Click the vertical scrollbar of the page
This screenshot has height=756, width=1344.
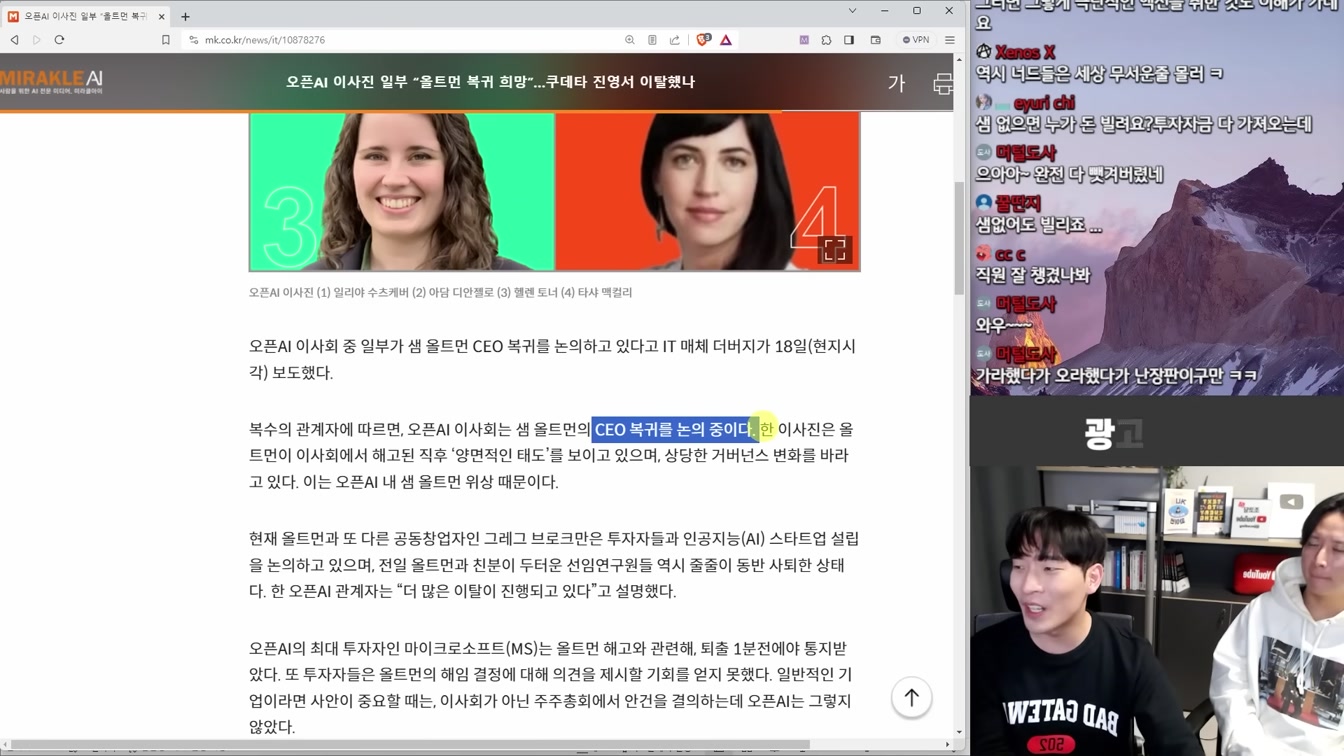(x=959, y=240)
